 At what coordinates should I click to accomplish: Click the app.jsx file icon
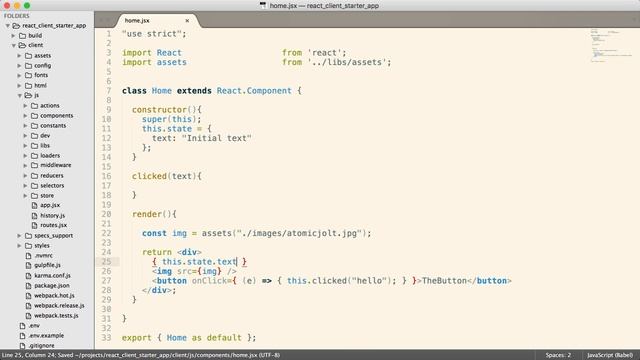tap(34, 205)
